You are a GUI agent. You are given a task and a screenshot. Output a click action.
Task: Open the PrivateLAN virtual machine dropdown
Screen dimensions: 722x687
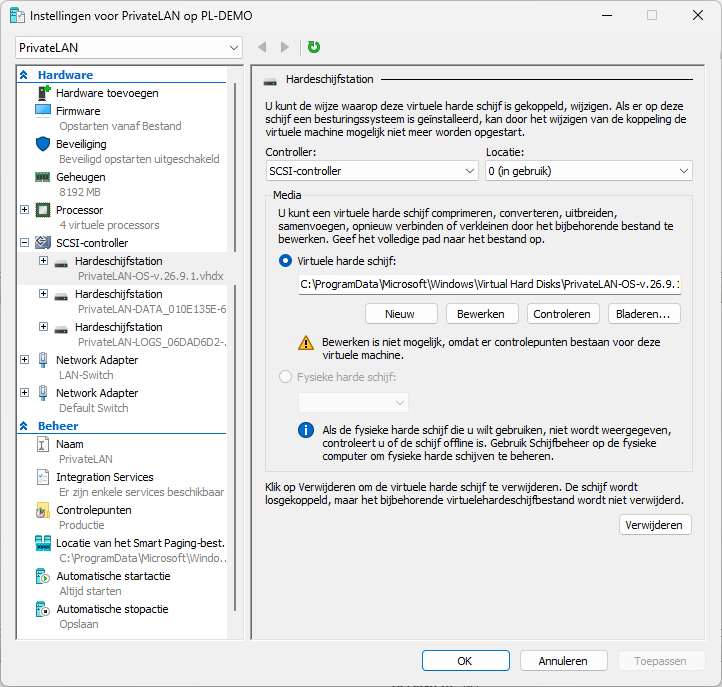129,48
